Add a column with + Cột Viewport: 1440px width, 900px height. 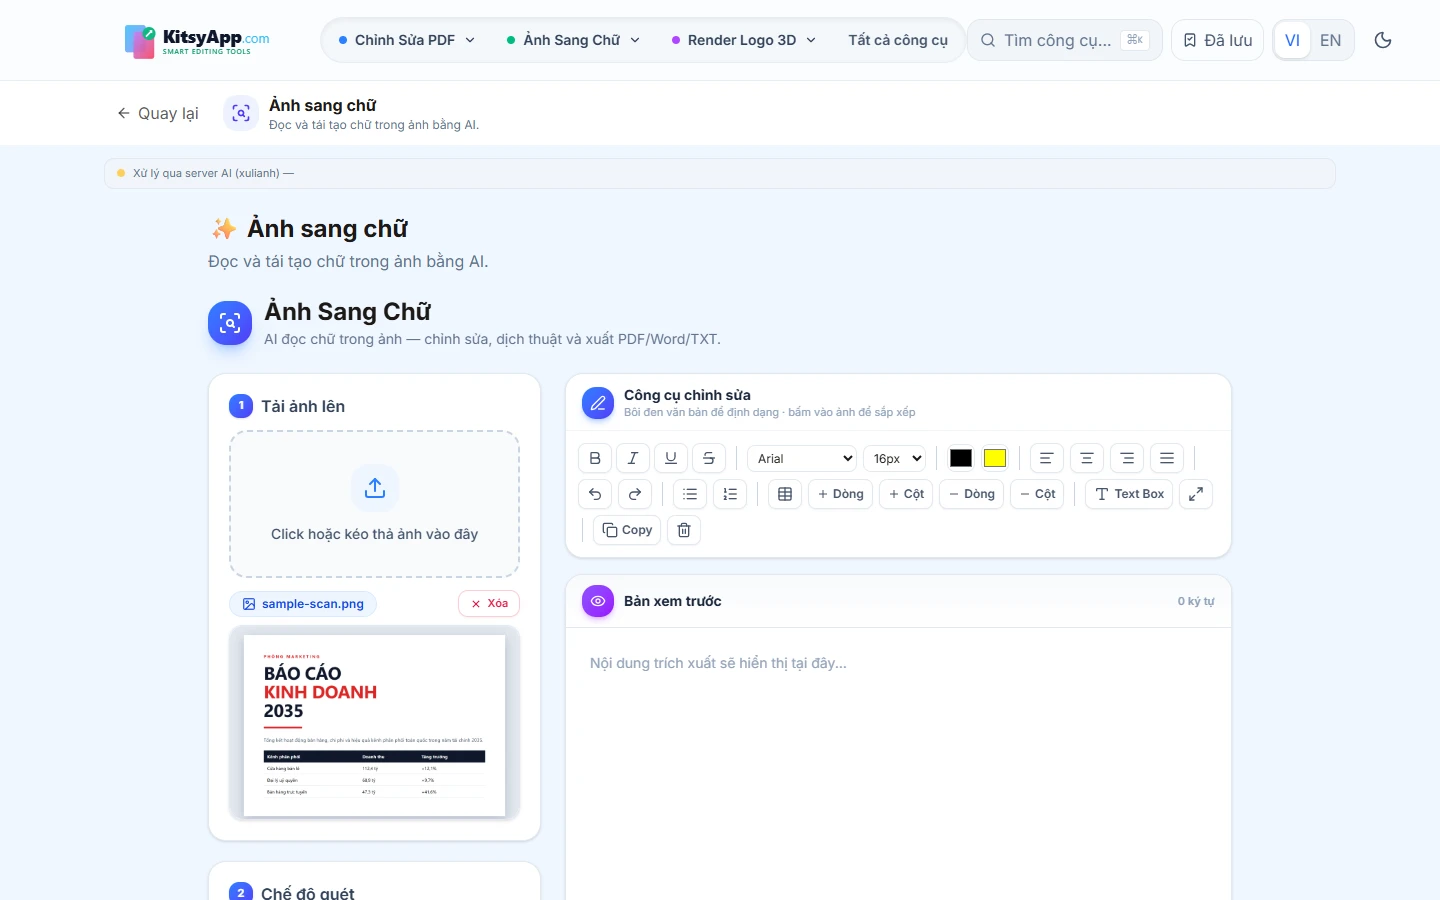(x=906, y=494)
